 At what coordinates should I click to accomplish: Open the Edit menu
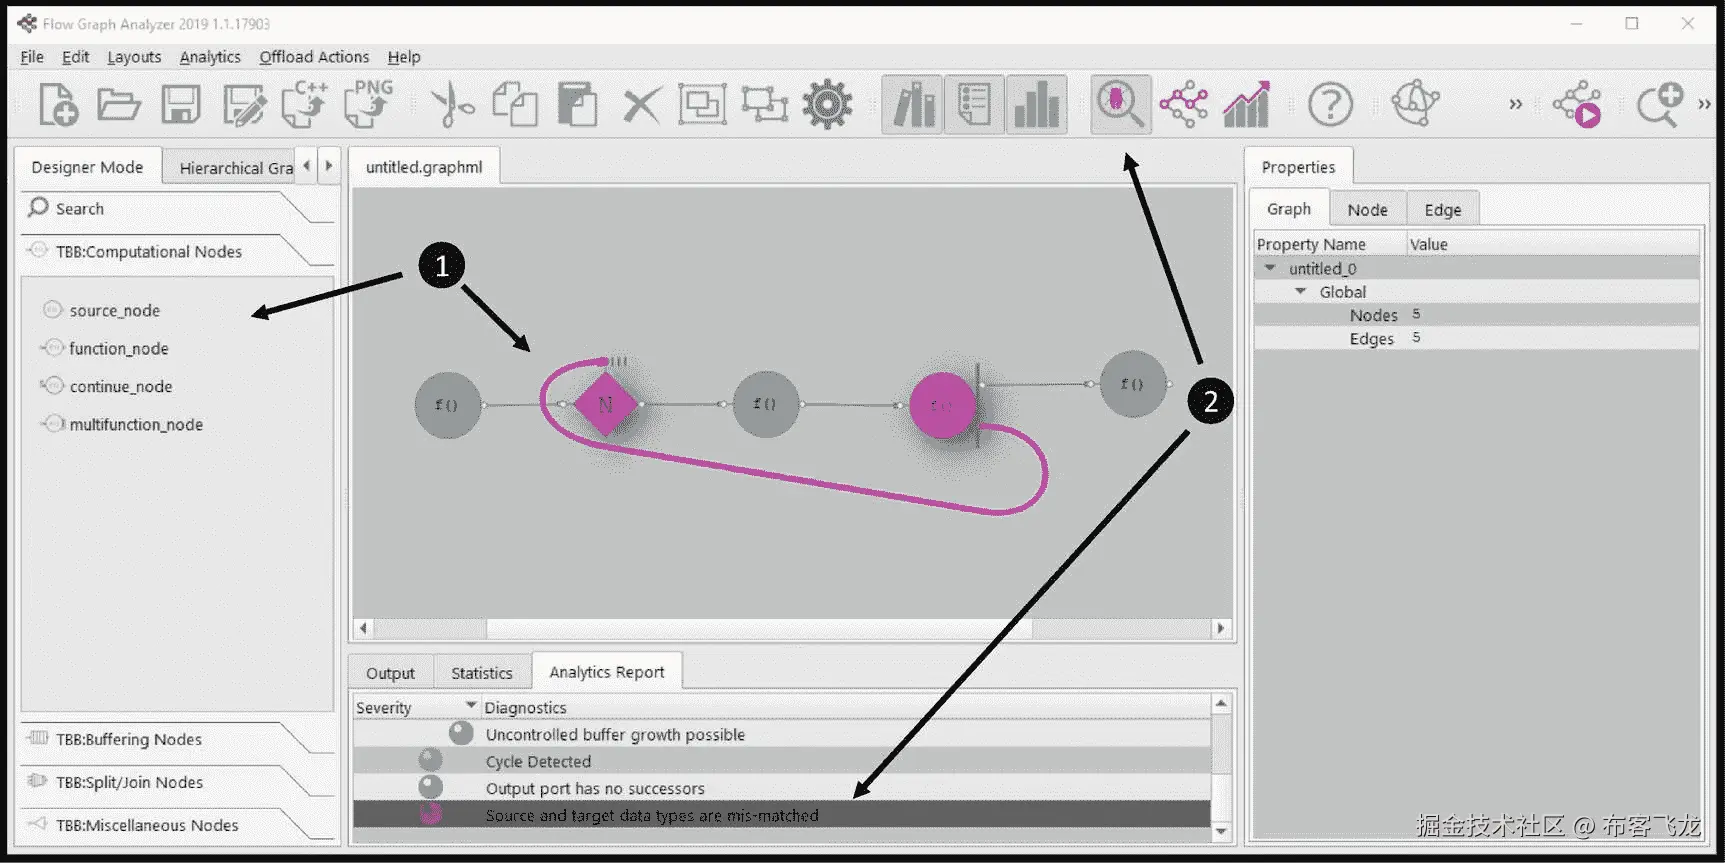(75, 57)
